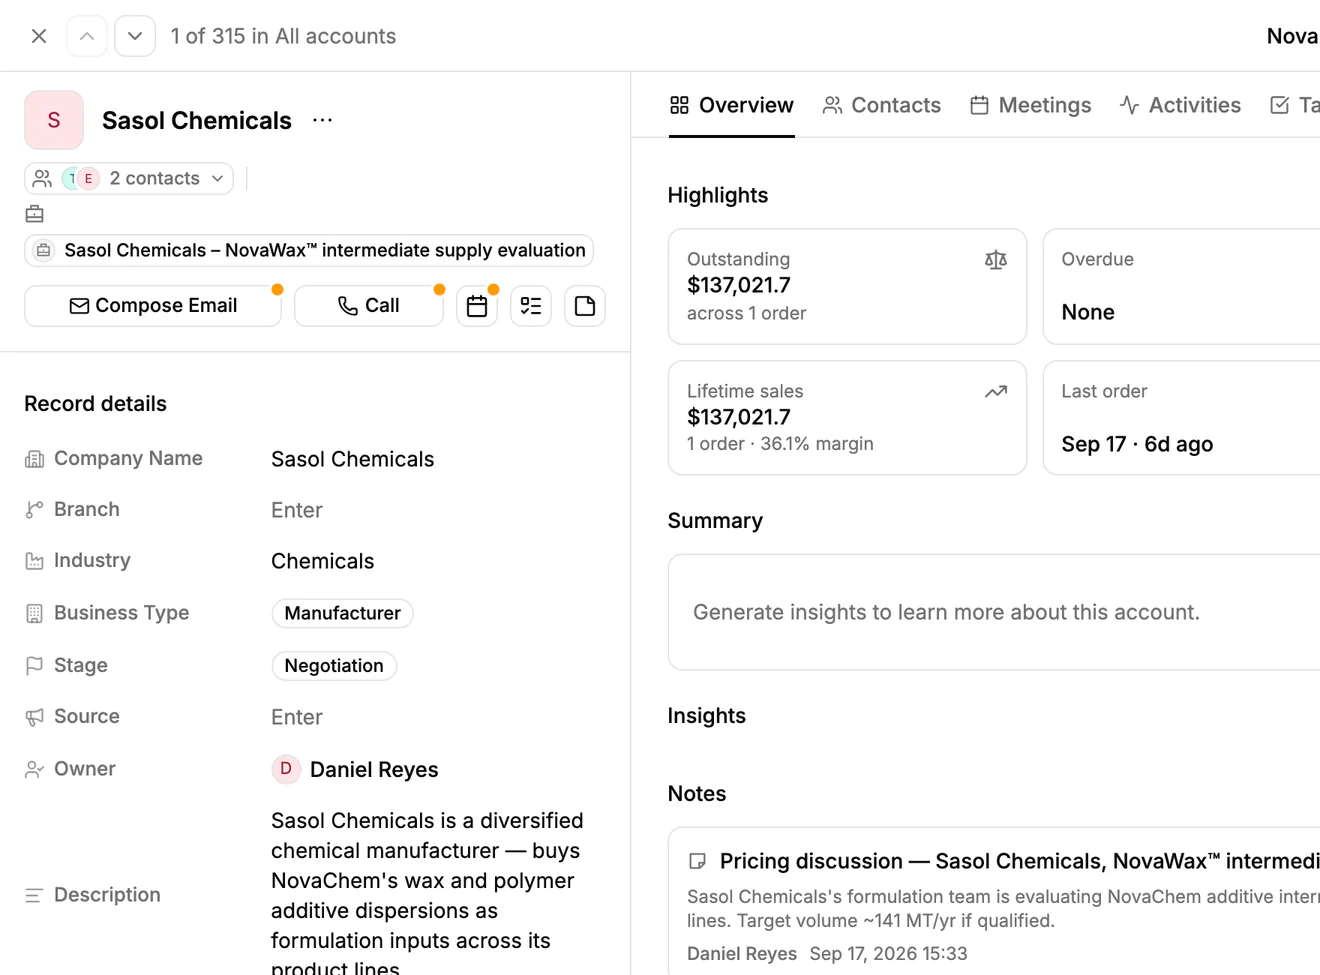The width and height of the screenshot is (1320, 975).
Task: Click the Owner person icon label
Action: point(34,769)
